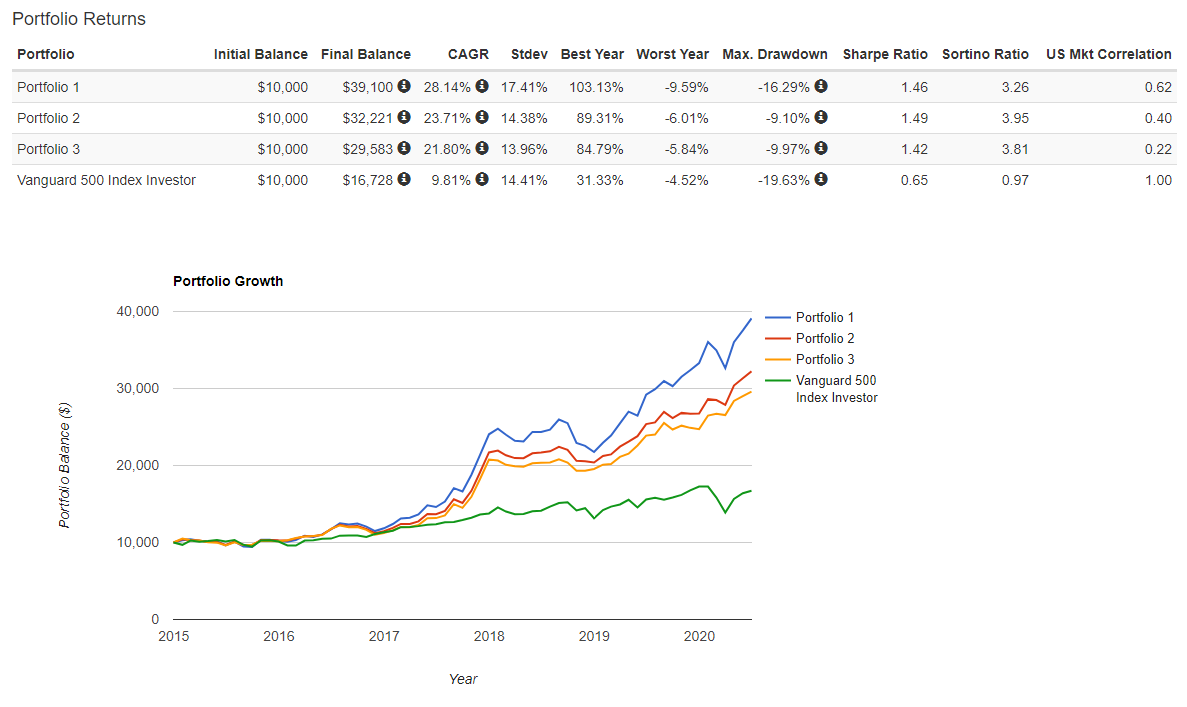Image resolution: width=1187 pixels, height=707 pixels.
Task: Select the Portfolio 3 legend label in chart
Action: pos(825,360)
